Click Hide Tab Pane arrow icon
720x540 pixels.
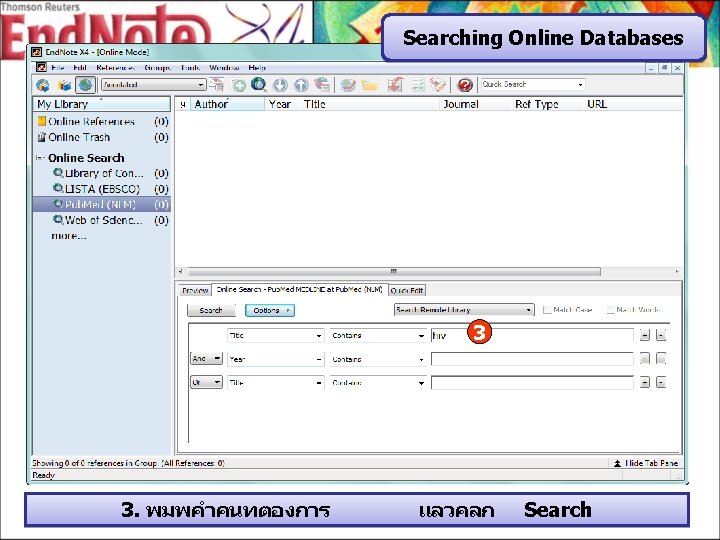coord(618,463)
